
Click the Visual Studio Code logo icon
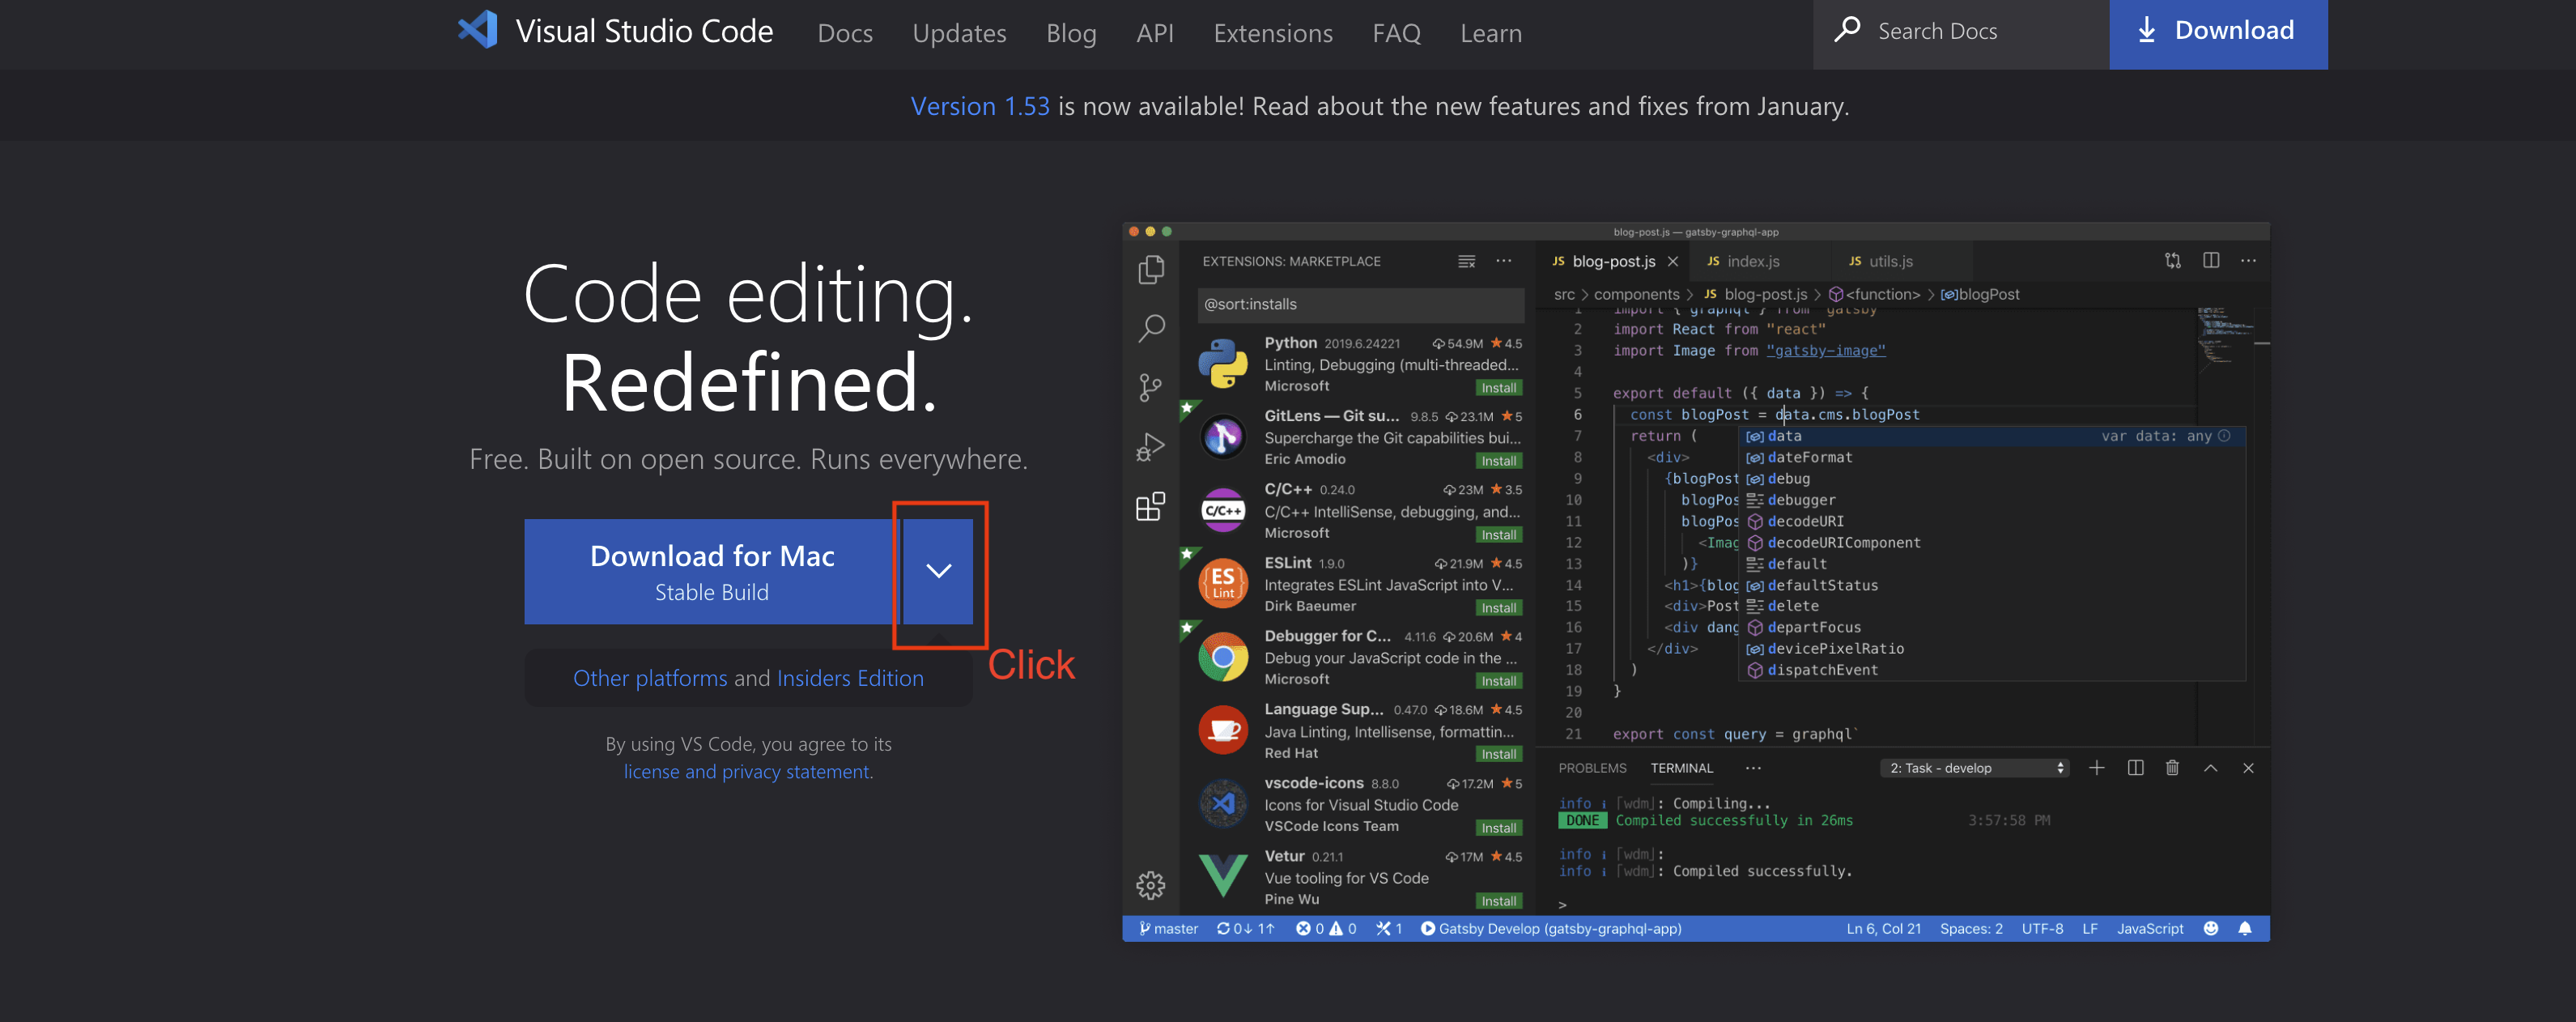[478, 30]
